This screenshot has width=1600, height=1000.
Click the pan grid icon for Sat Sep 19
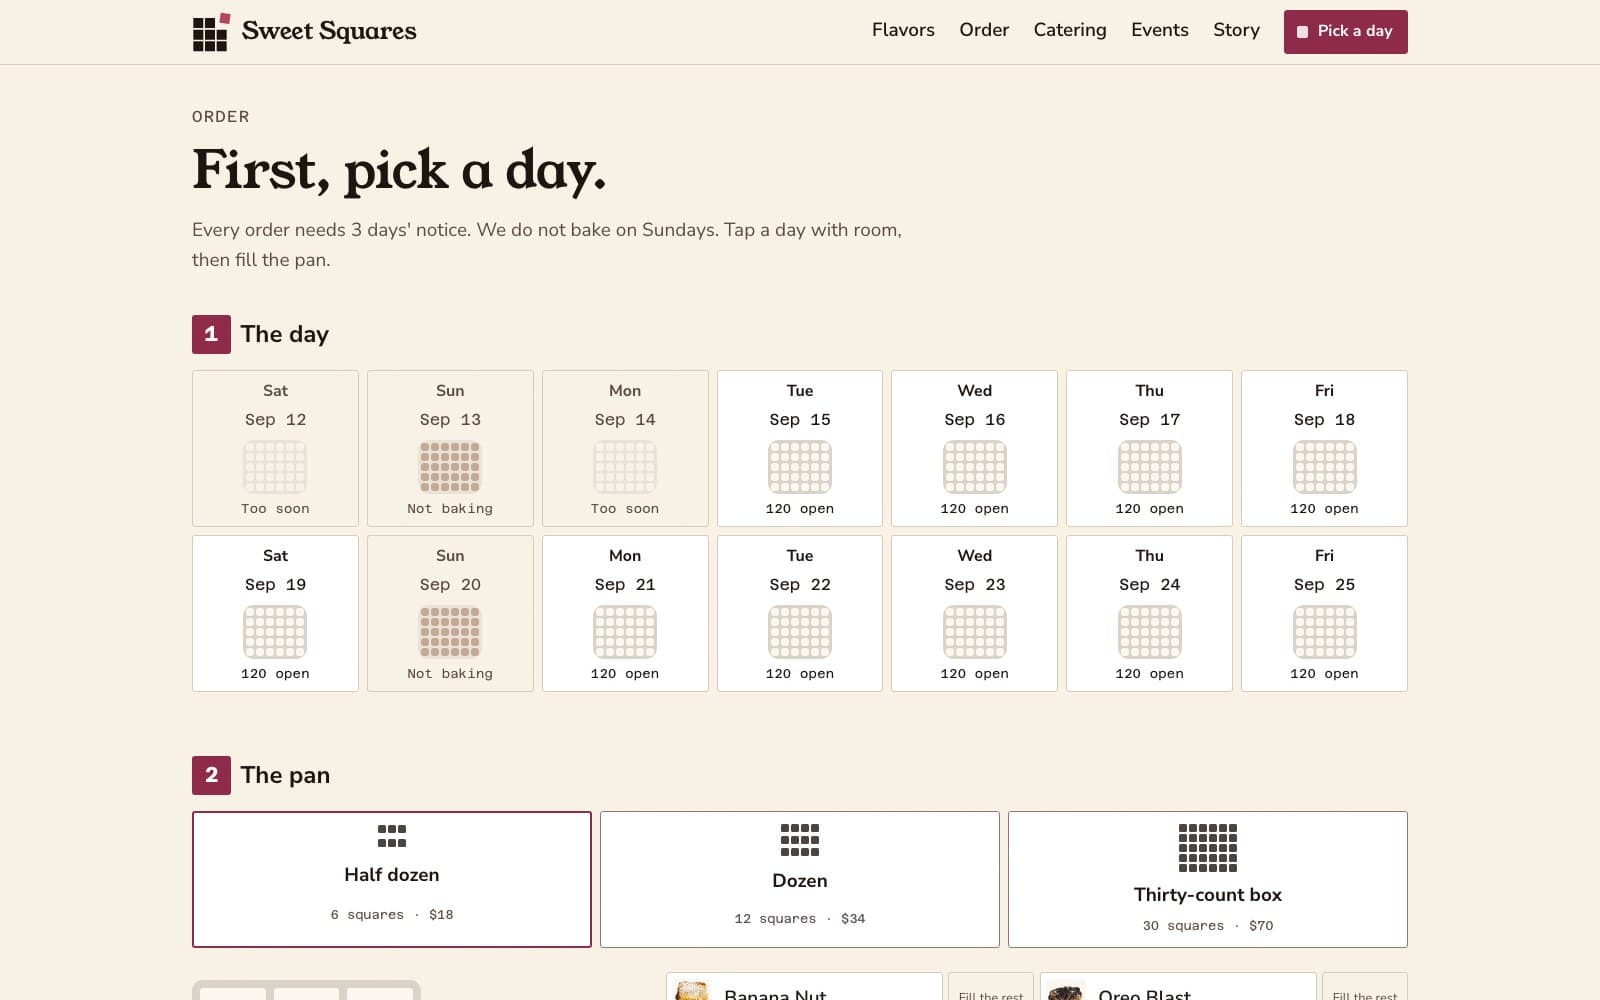[275, 632]
